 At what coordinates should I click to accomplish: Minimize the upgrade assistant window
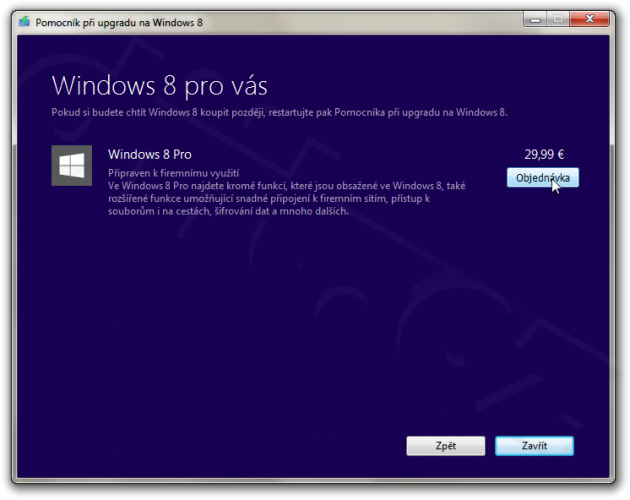[x=535, y=19]
